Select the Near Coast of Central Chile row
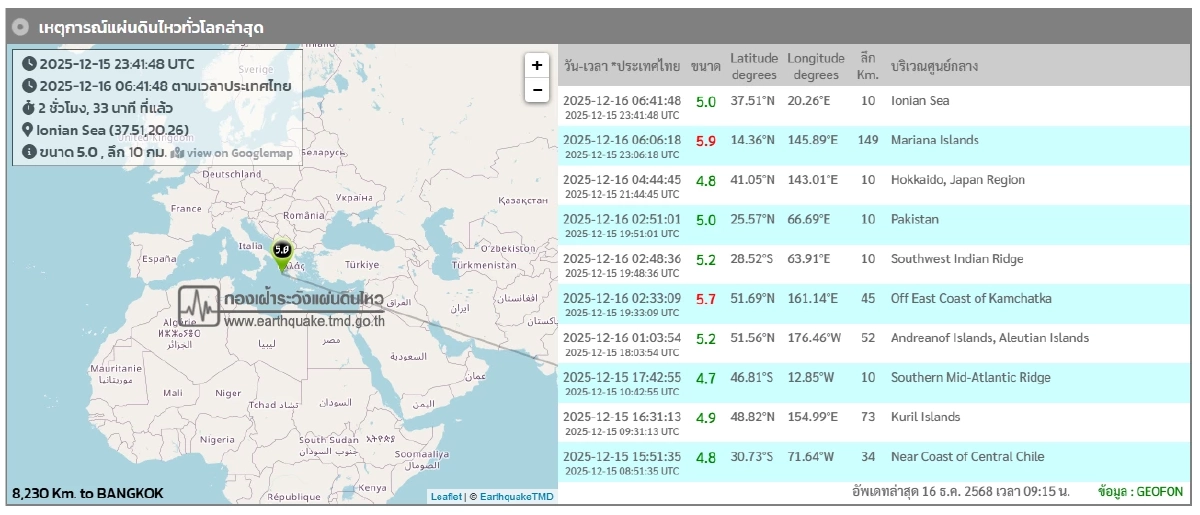This screenshot has height=515, width=1200. [874, 463]
